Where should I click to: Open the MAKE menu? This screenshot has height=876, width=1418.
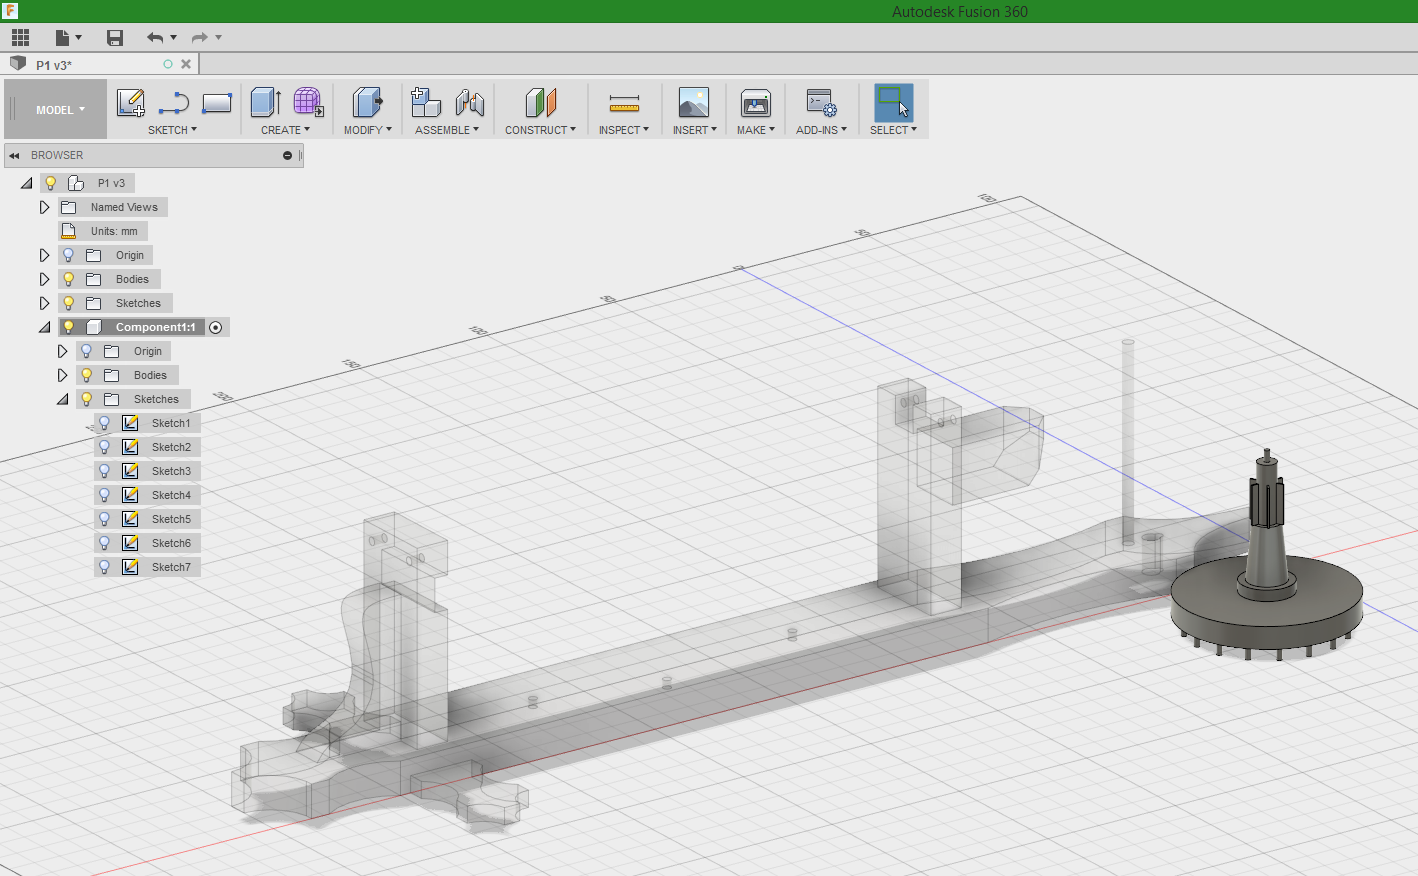[756, 130]
